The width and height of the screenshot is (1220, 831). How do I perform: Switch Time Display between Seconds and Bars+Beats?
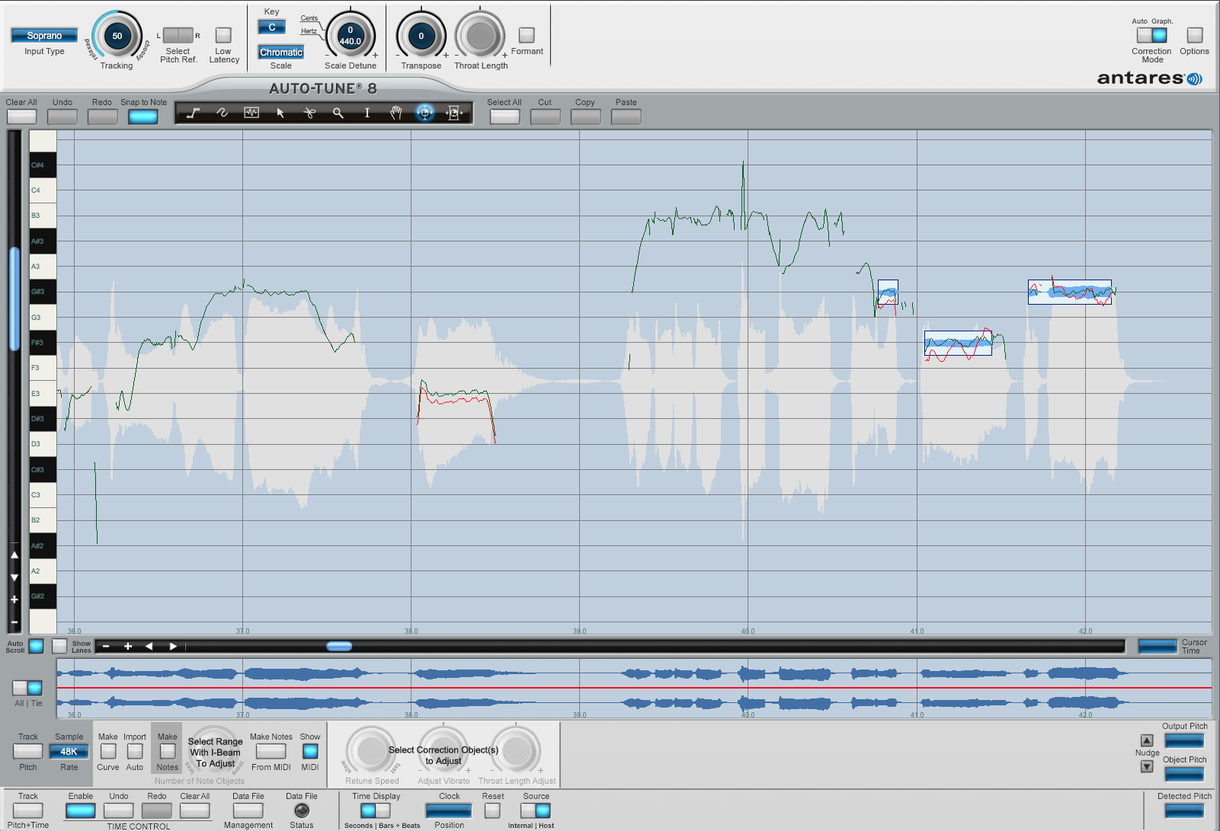coord(375,810)
